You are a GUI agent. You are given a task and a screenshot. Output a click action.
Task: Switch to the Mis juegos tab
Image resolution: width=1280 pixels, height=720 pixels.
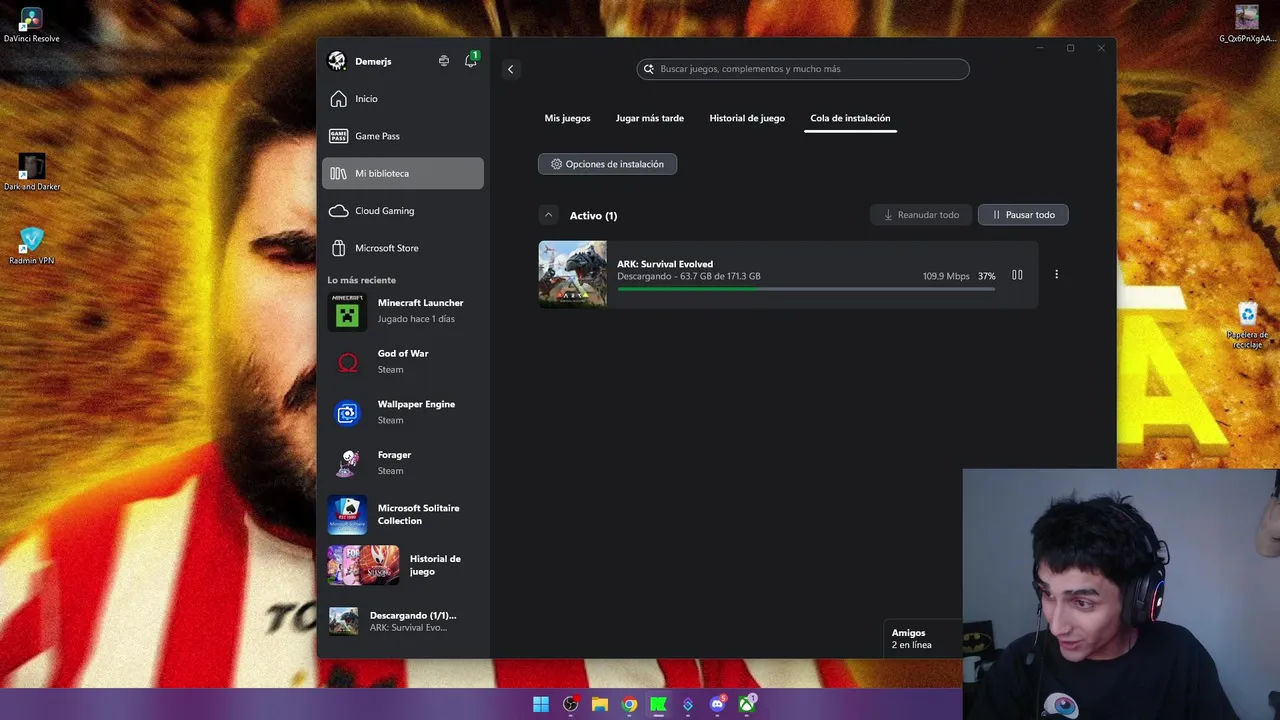(567, 118)
